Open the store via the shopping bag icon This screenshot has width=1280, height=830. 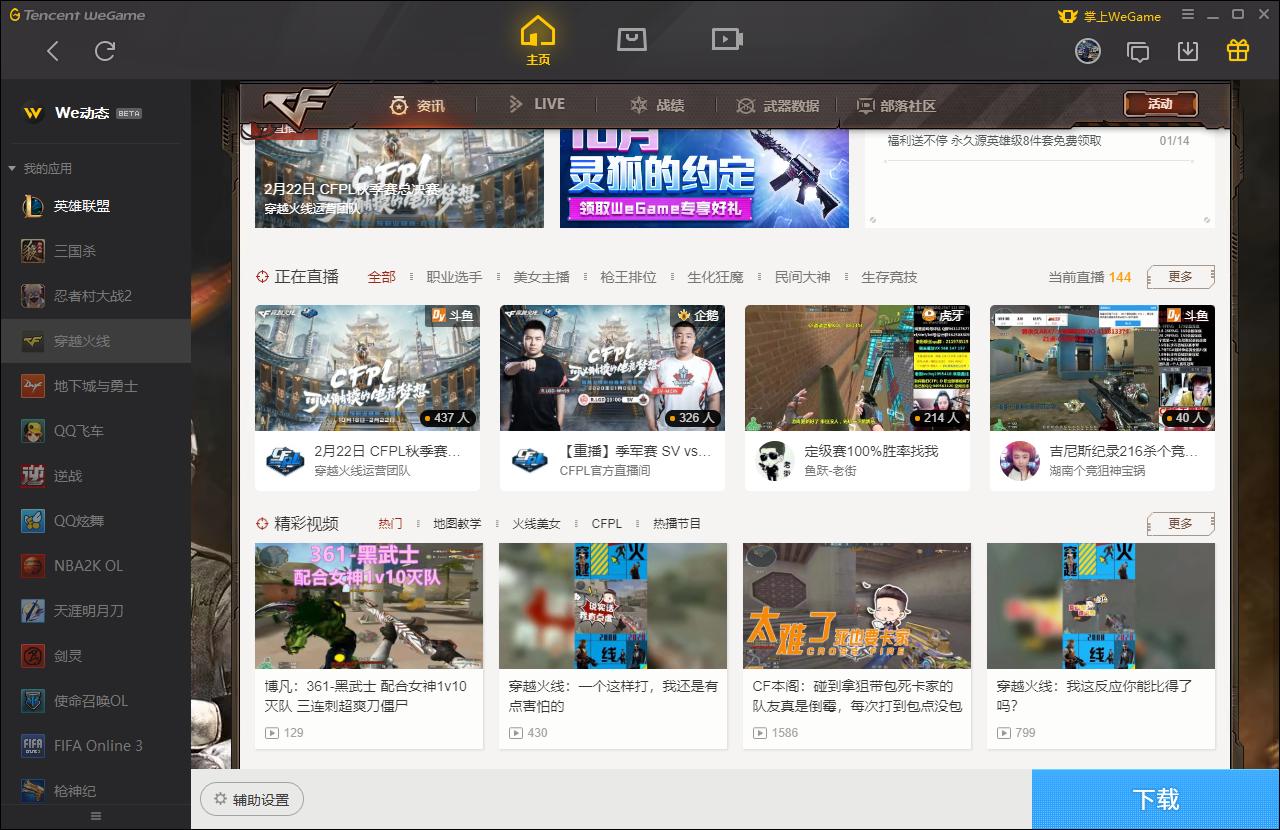coord(630,40)
